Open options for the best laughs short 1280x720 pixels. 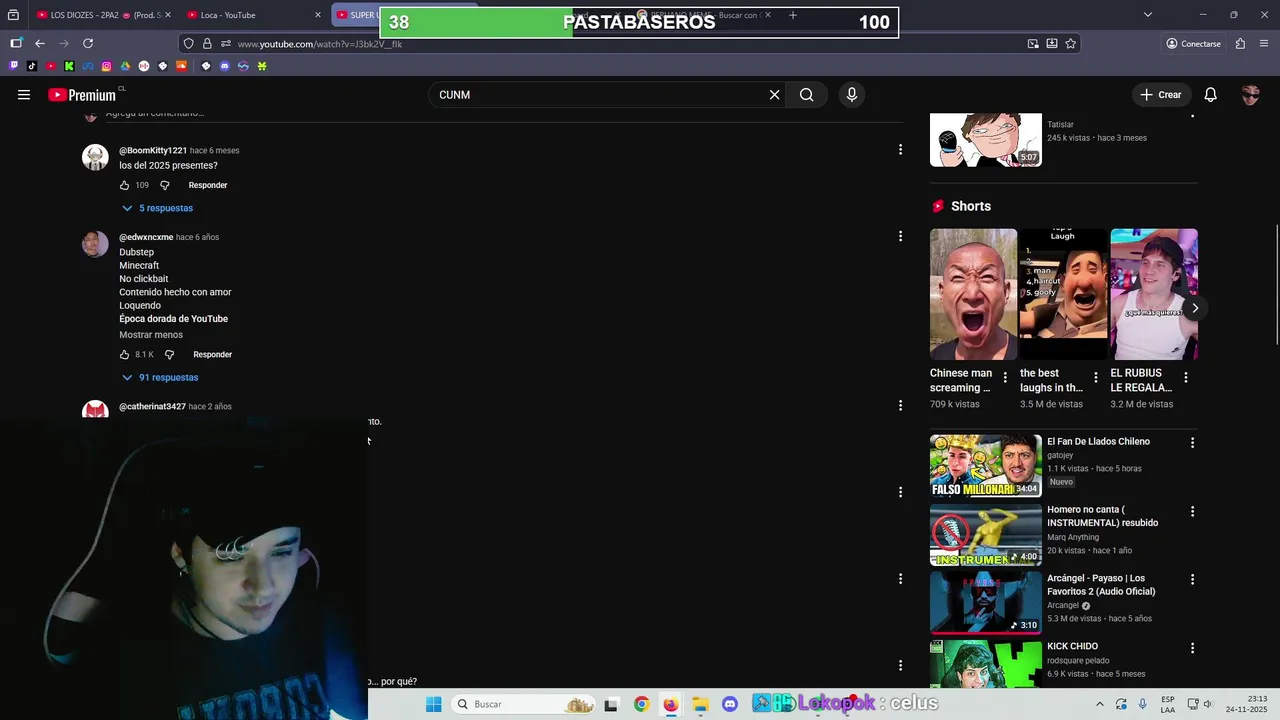(x=1095, y=378)
